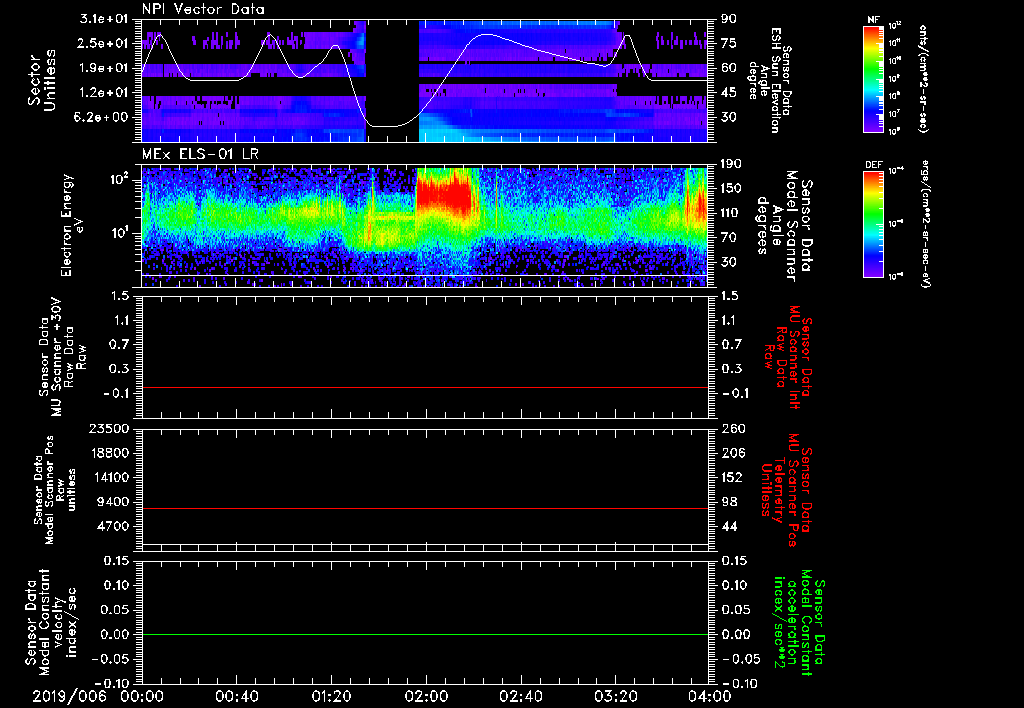Click the 110 scanner angle tick

click(x=732, y=213)
